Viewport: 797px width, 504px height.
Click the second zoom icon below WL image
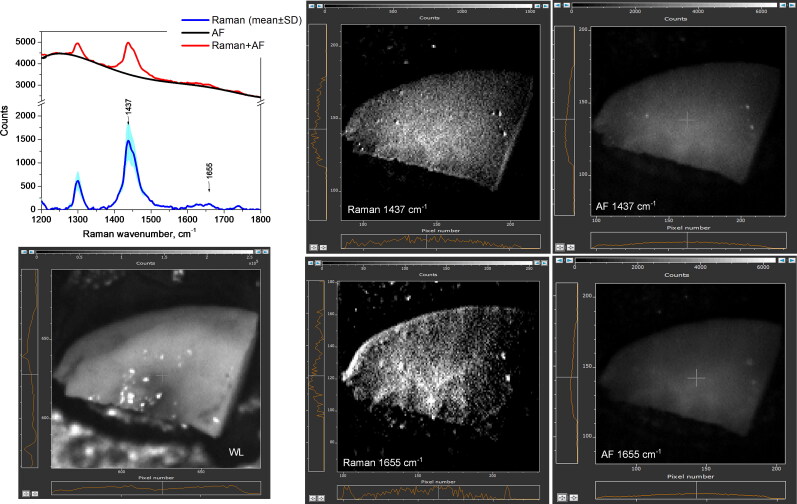(x=35, y=493)
